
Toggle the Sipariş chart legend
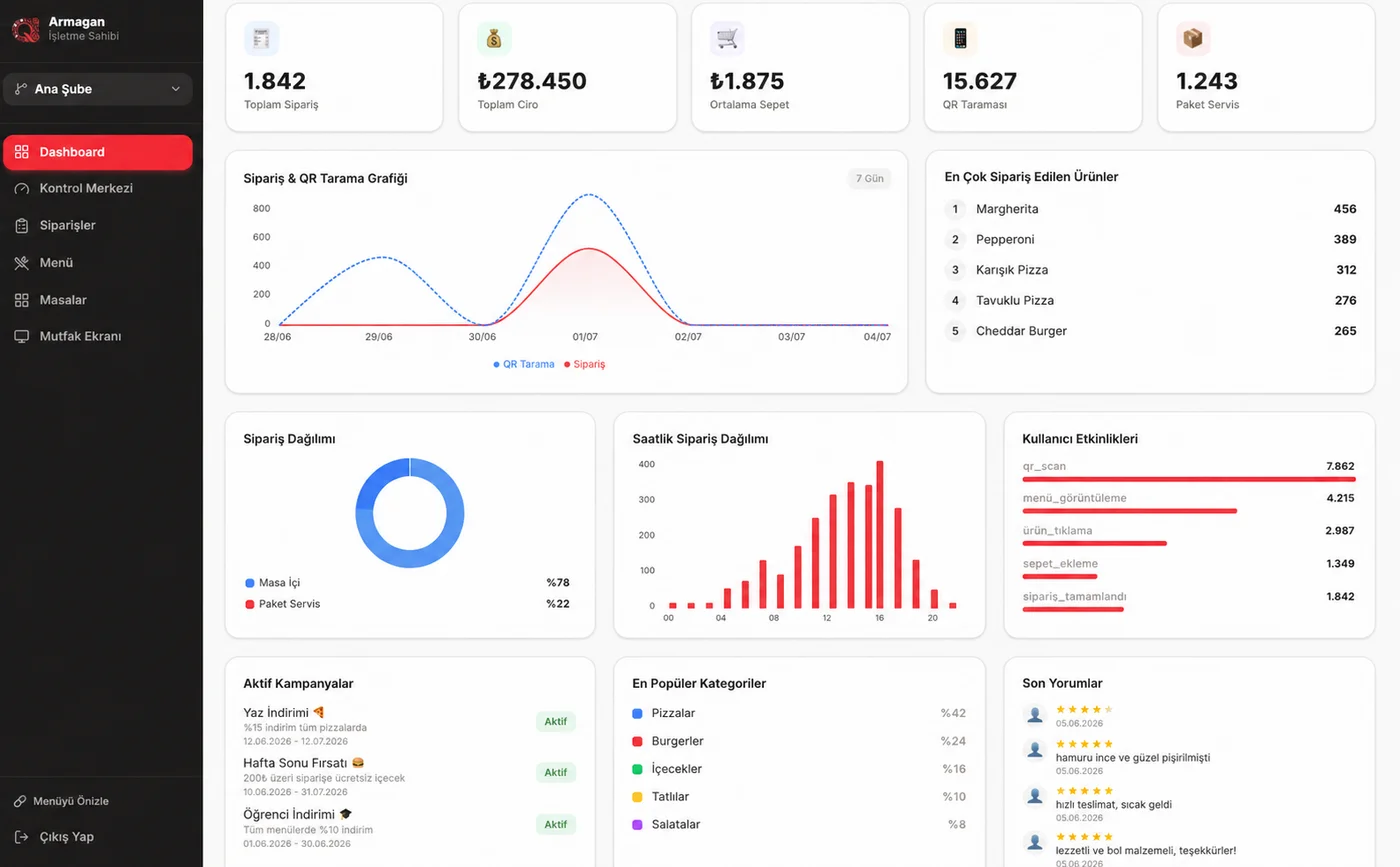tap(585, 364)
